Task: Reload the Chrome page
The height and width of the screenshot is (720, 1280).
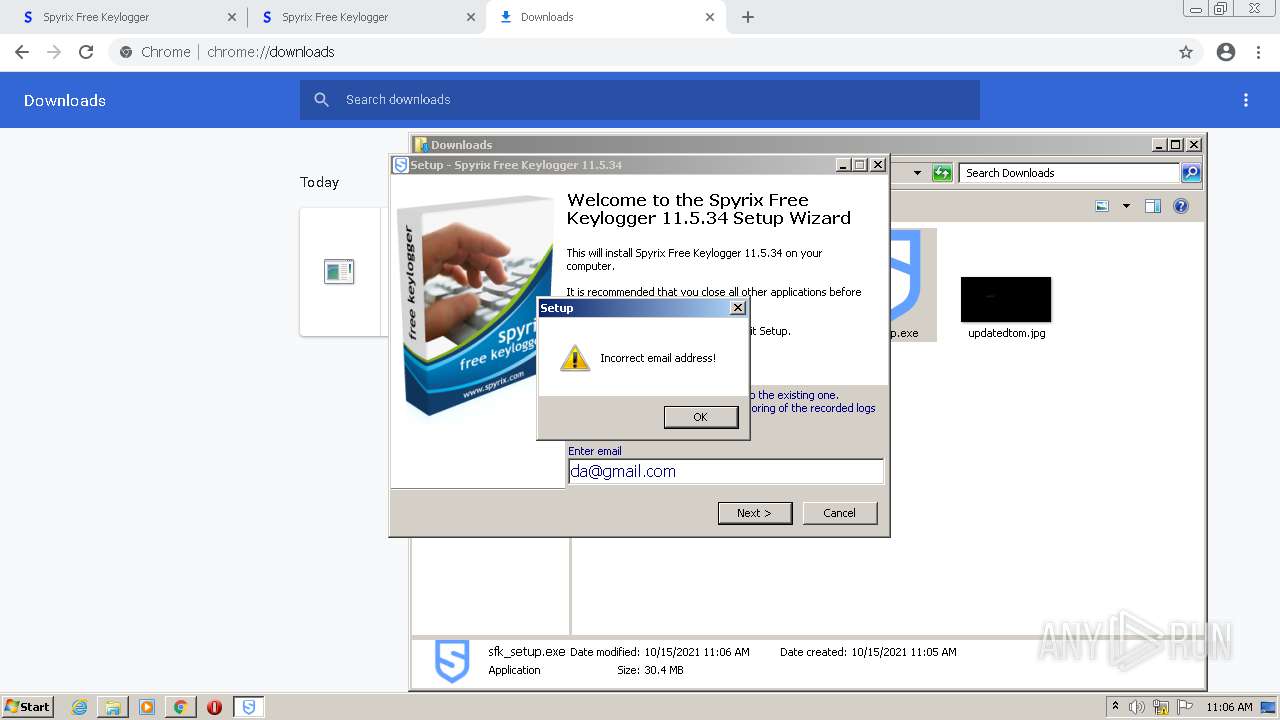Action: (86, 52)
